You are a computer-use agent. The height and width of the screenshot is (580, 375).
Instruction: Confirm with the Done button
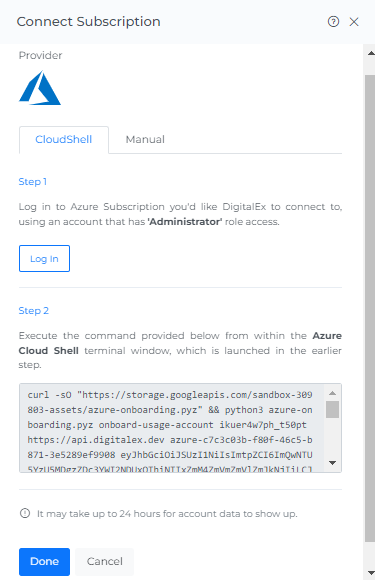(x=44, y=562)
